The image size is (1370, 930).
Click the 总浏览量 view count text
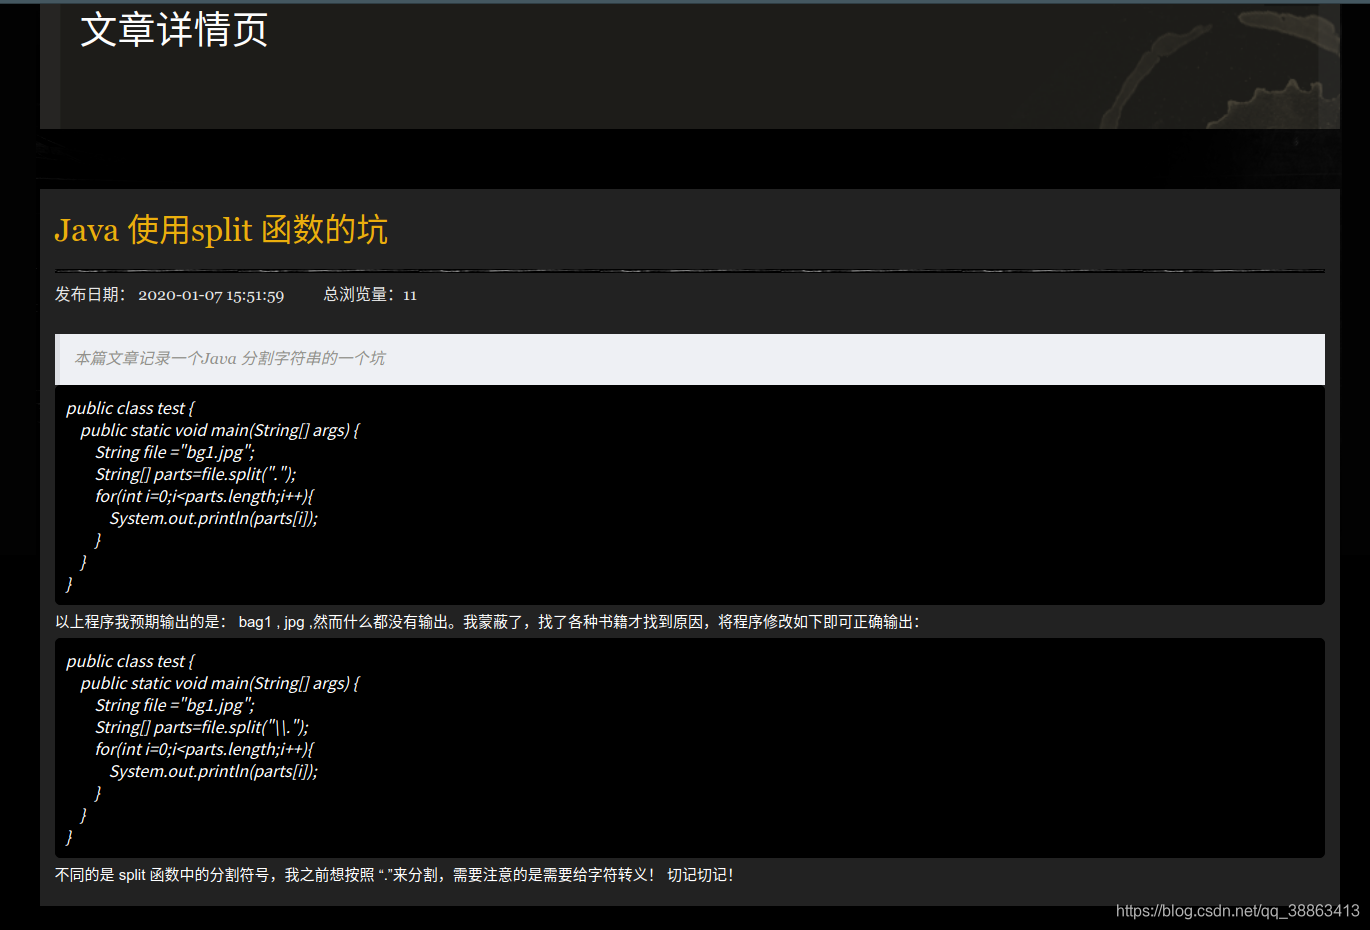(x=370, y=295)
